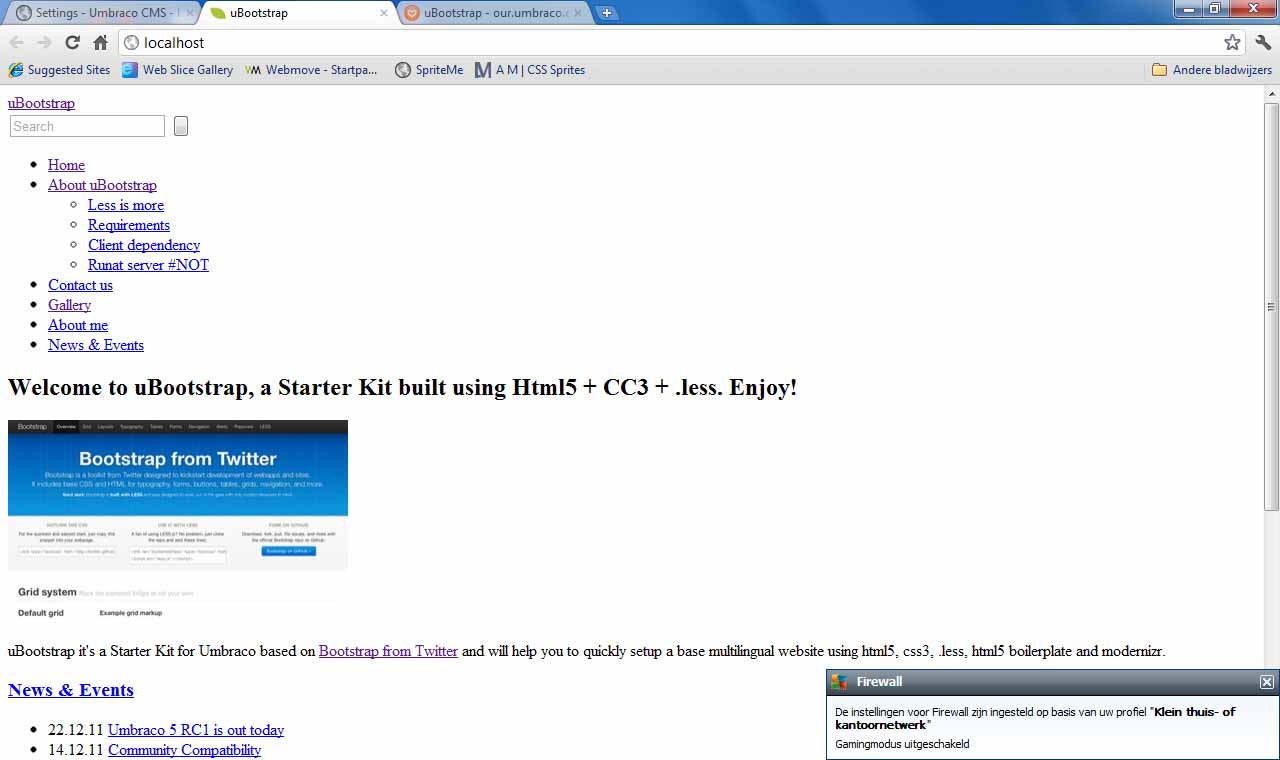Click the News & Events section heading link

click(71, 690)
